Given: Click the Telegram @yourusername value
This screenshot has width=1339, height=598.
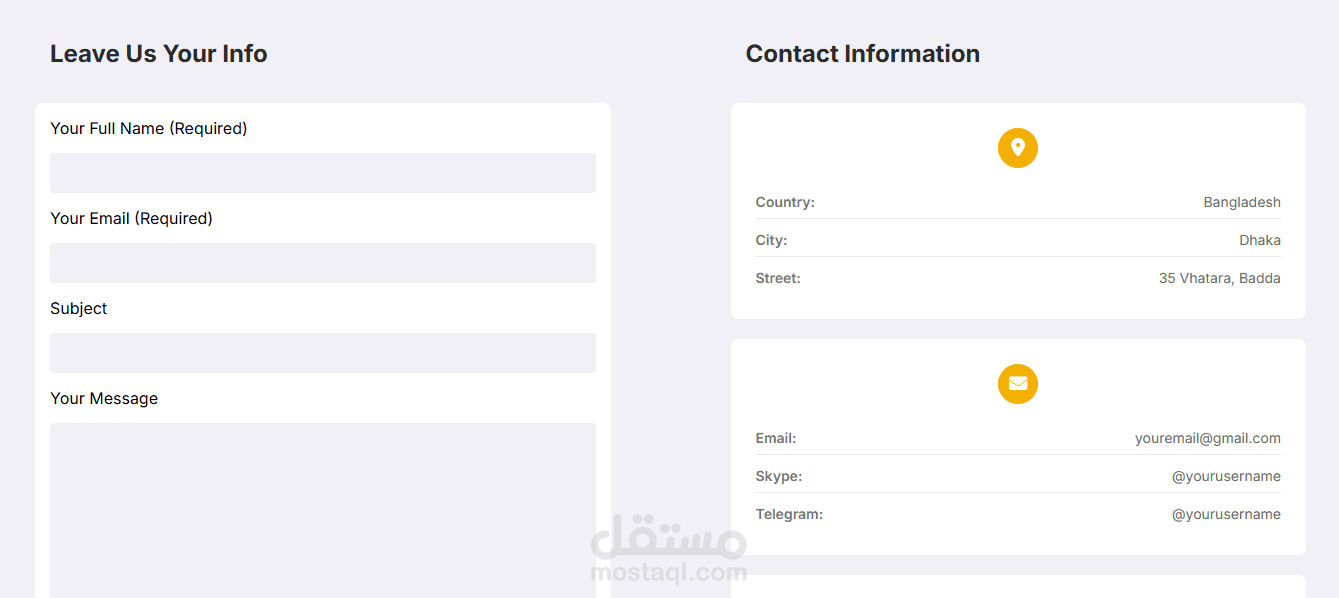Looking at the screenshot, I should click(x=1226, y=514).
